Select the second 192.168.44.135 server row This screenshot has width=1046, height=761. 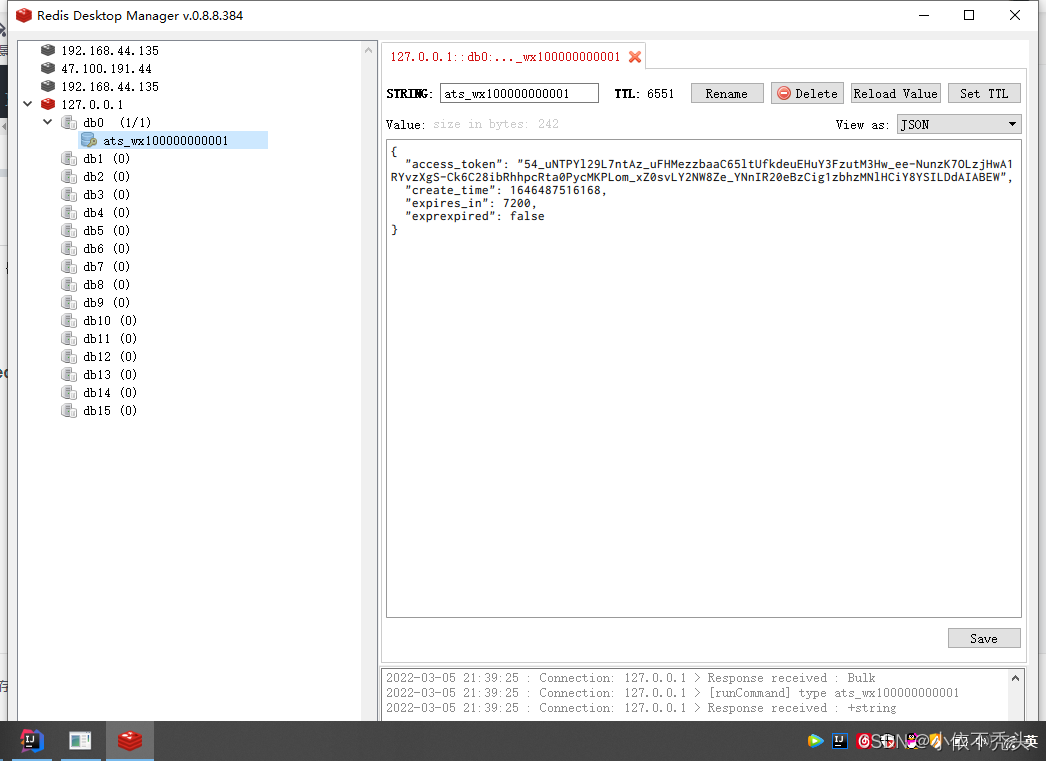point(110,86)
